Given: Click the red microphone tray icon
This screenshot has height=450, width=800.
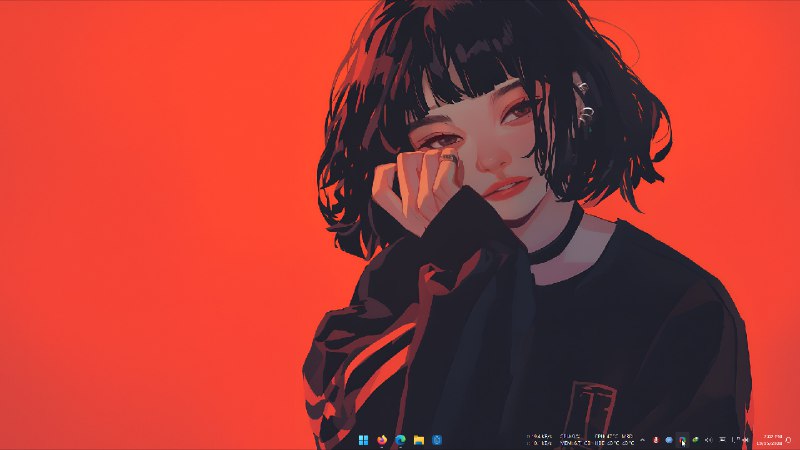Looking at the screenshot, I should pyautogui.click(x=655, y=440).
